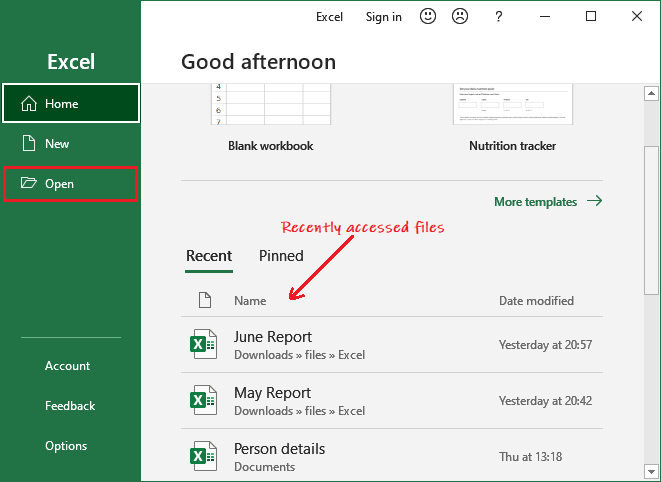Click May Report path Downloads » files » Excel
The height and width of the screenshot is (482, 661).
tap(299, 411)
